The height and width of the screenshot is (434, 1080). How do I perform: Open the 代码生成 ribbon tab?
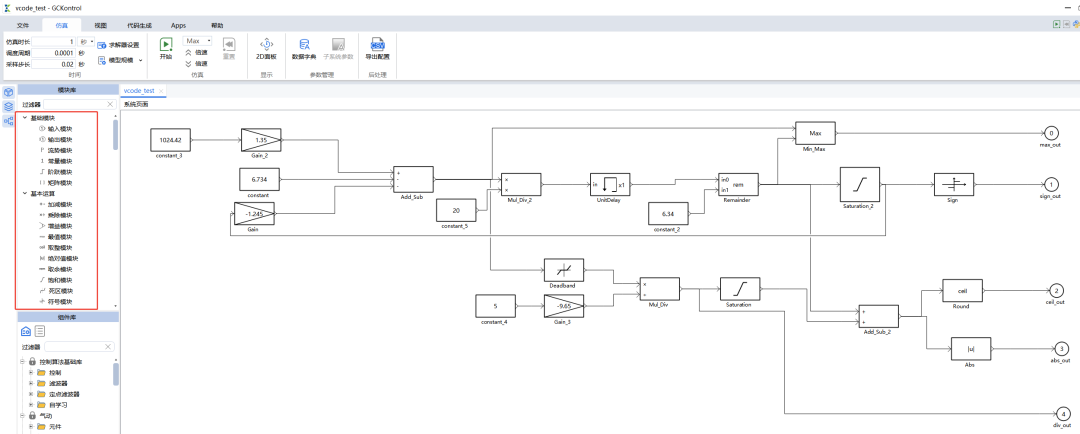[140, 24]
